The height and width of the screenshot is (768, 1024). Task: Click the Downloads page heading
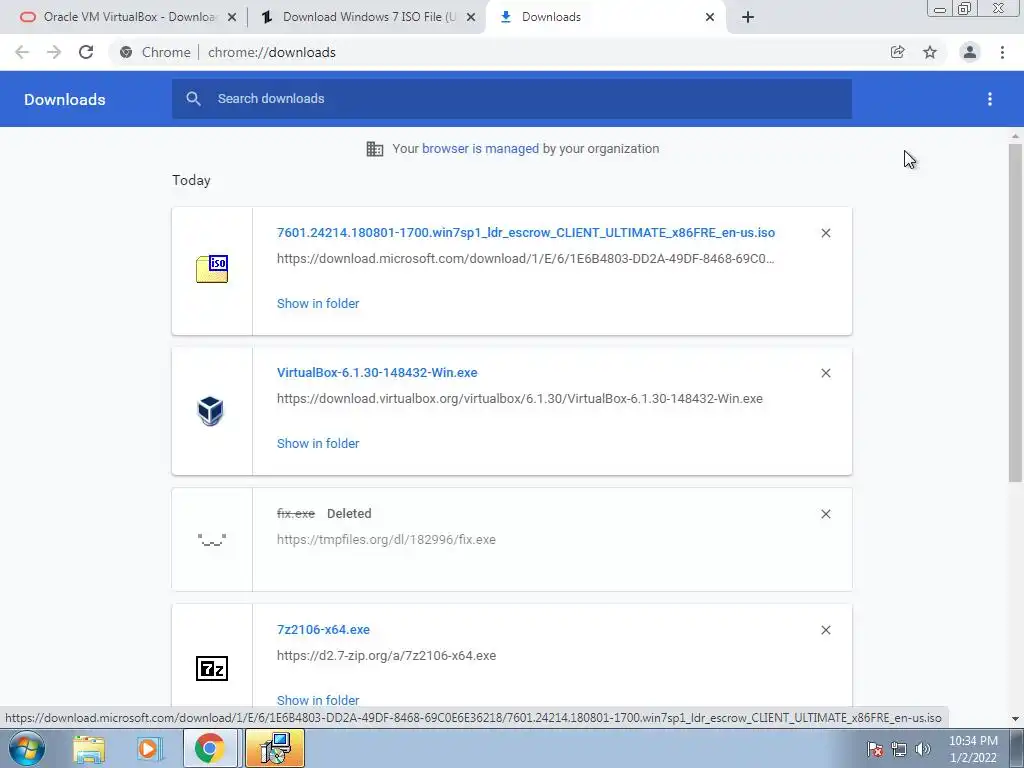click(x=65, y=99)
